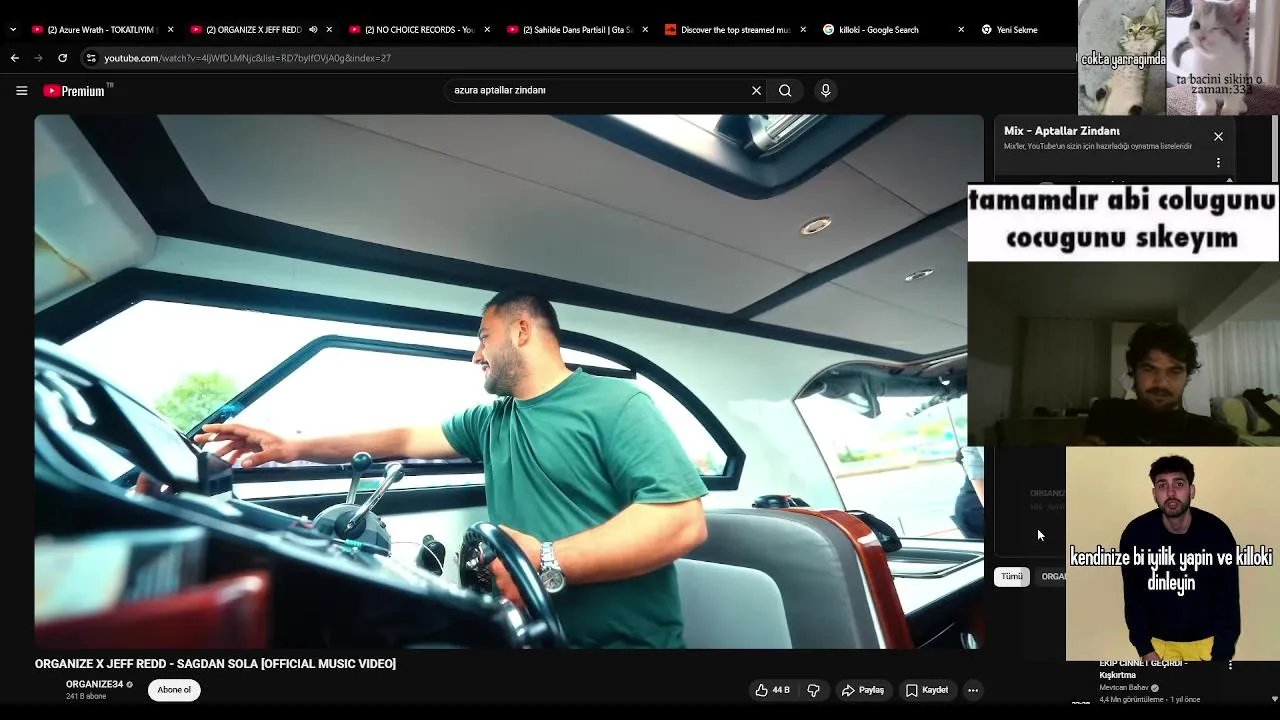Switch to NO CHOICE RECORDS tab

(412, 30)
